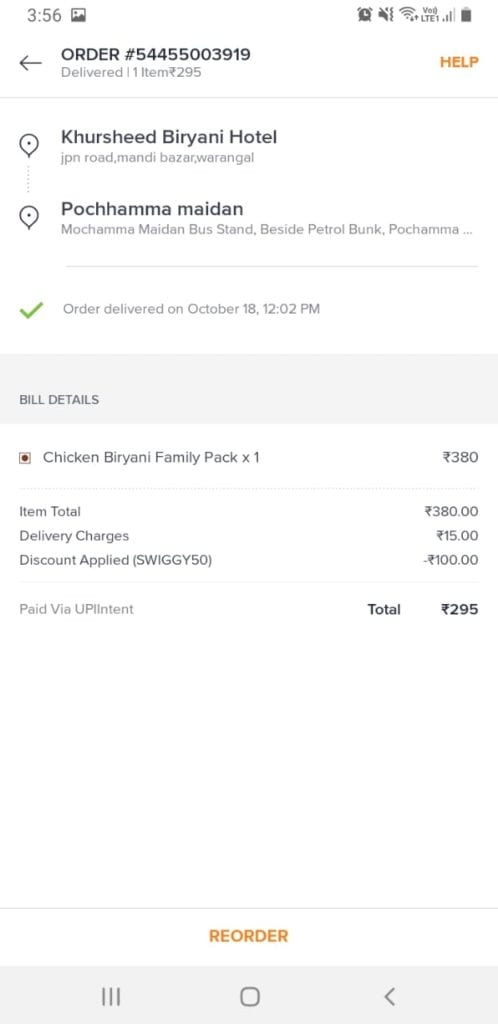Tap the Total ₹295 amount
498x1024 pixels.
459,609
